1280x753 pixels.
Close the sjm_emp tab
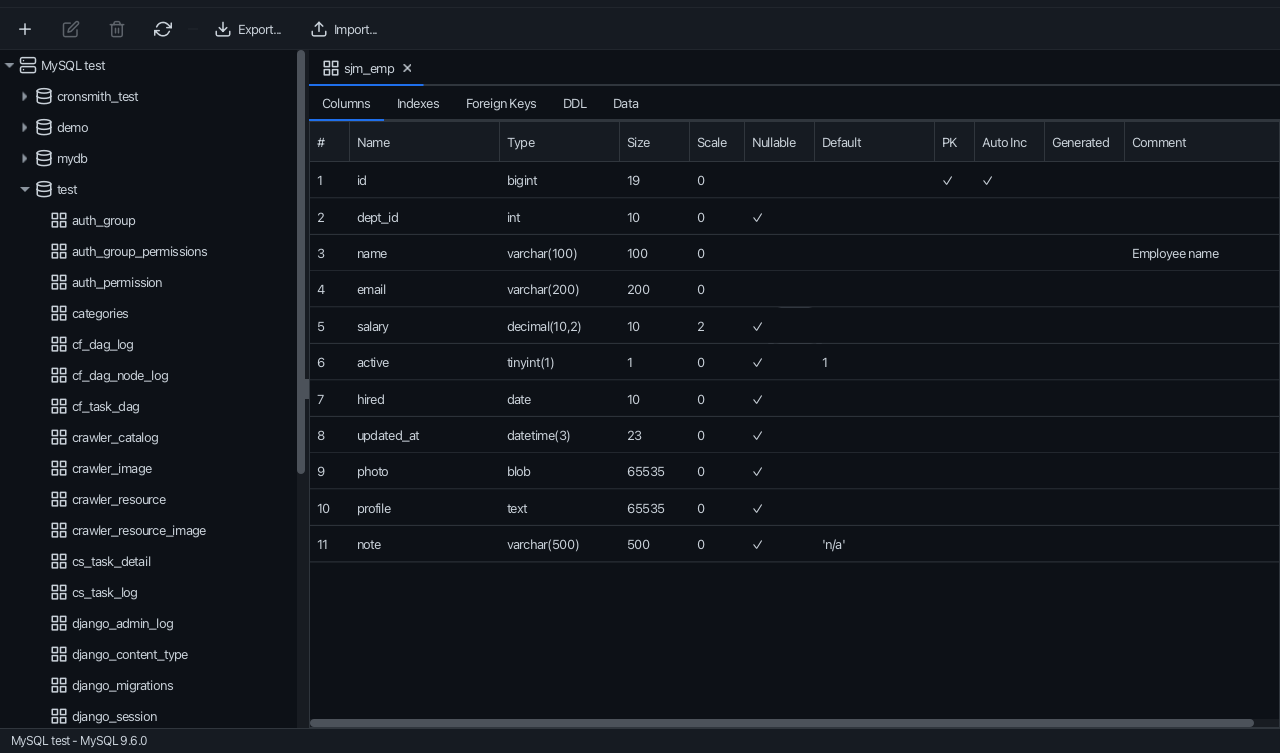point(407,69)
